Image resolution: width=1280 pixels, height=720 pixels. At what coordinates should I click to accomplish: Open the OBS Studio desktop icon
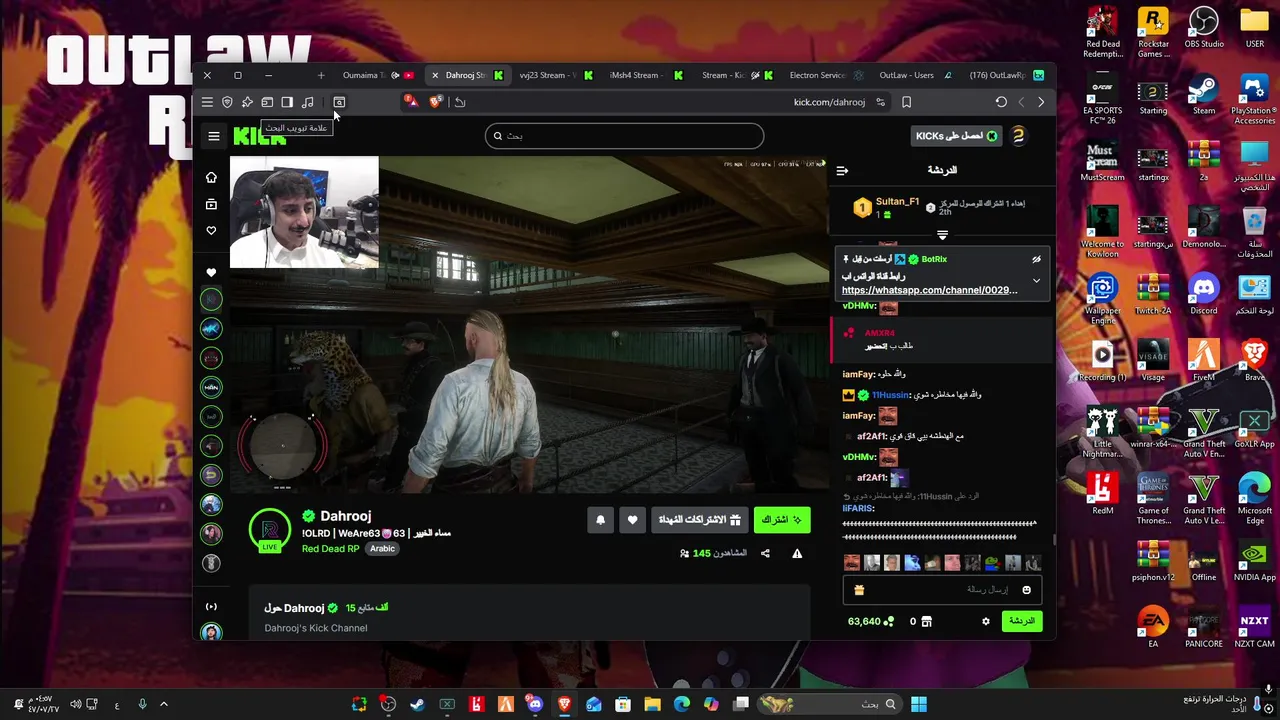[x=1204, y=28]
